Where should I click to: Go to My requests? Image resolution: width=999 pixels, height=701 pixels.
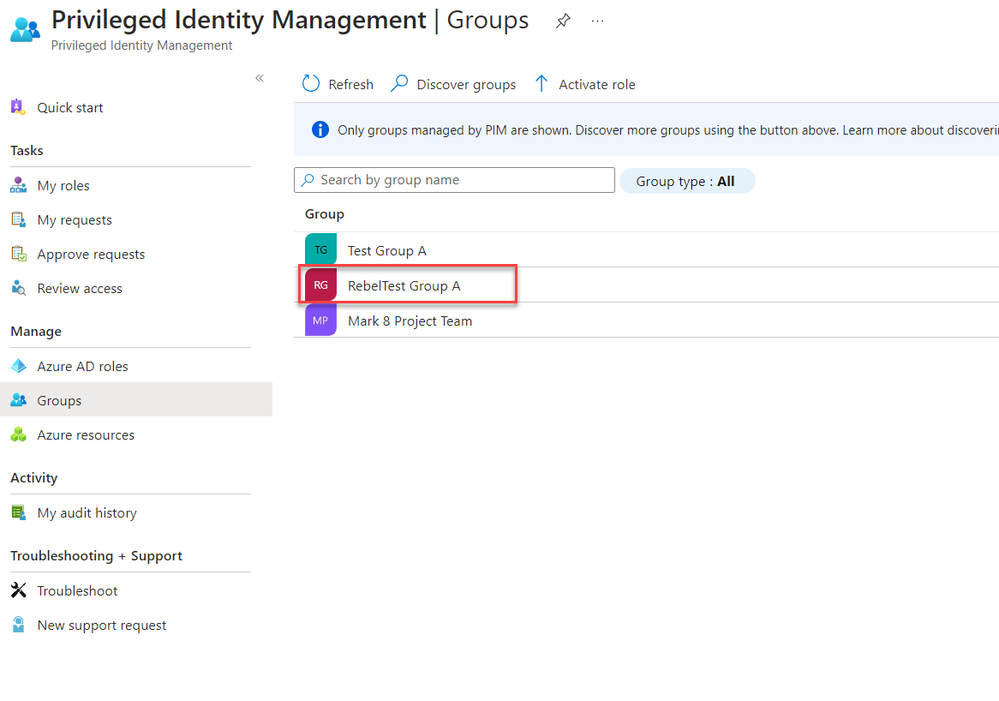click(x=74, y=220)
